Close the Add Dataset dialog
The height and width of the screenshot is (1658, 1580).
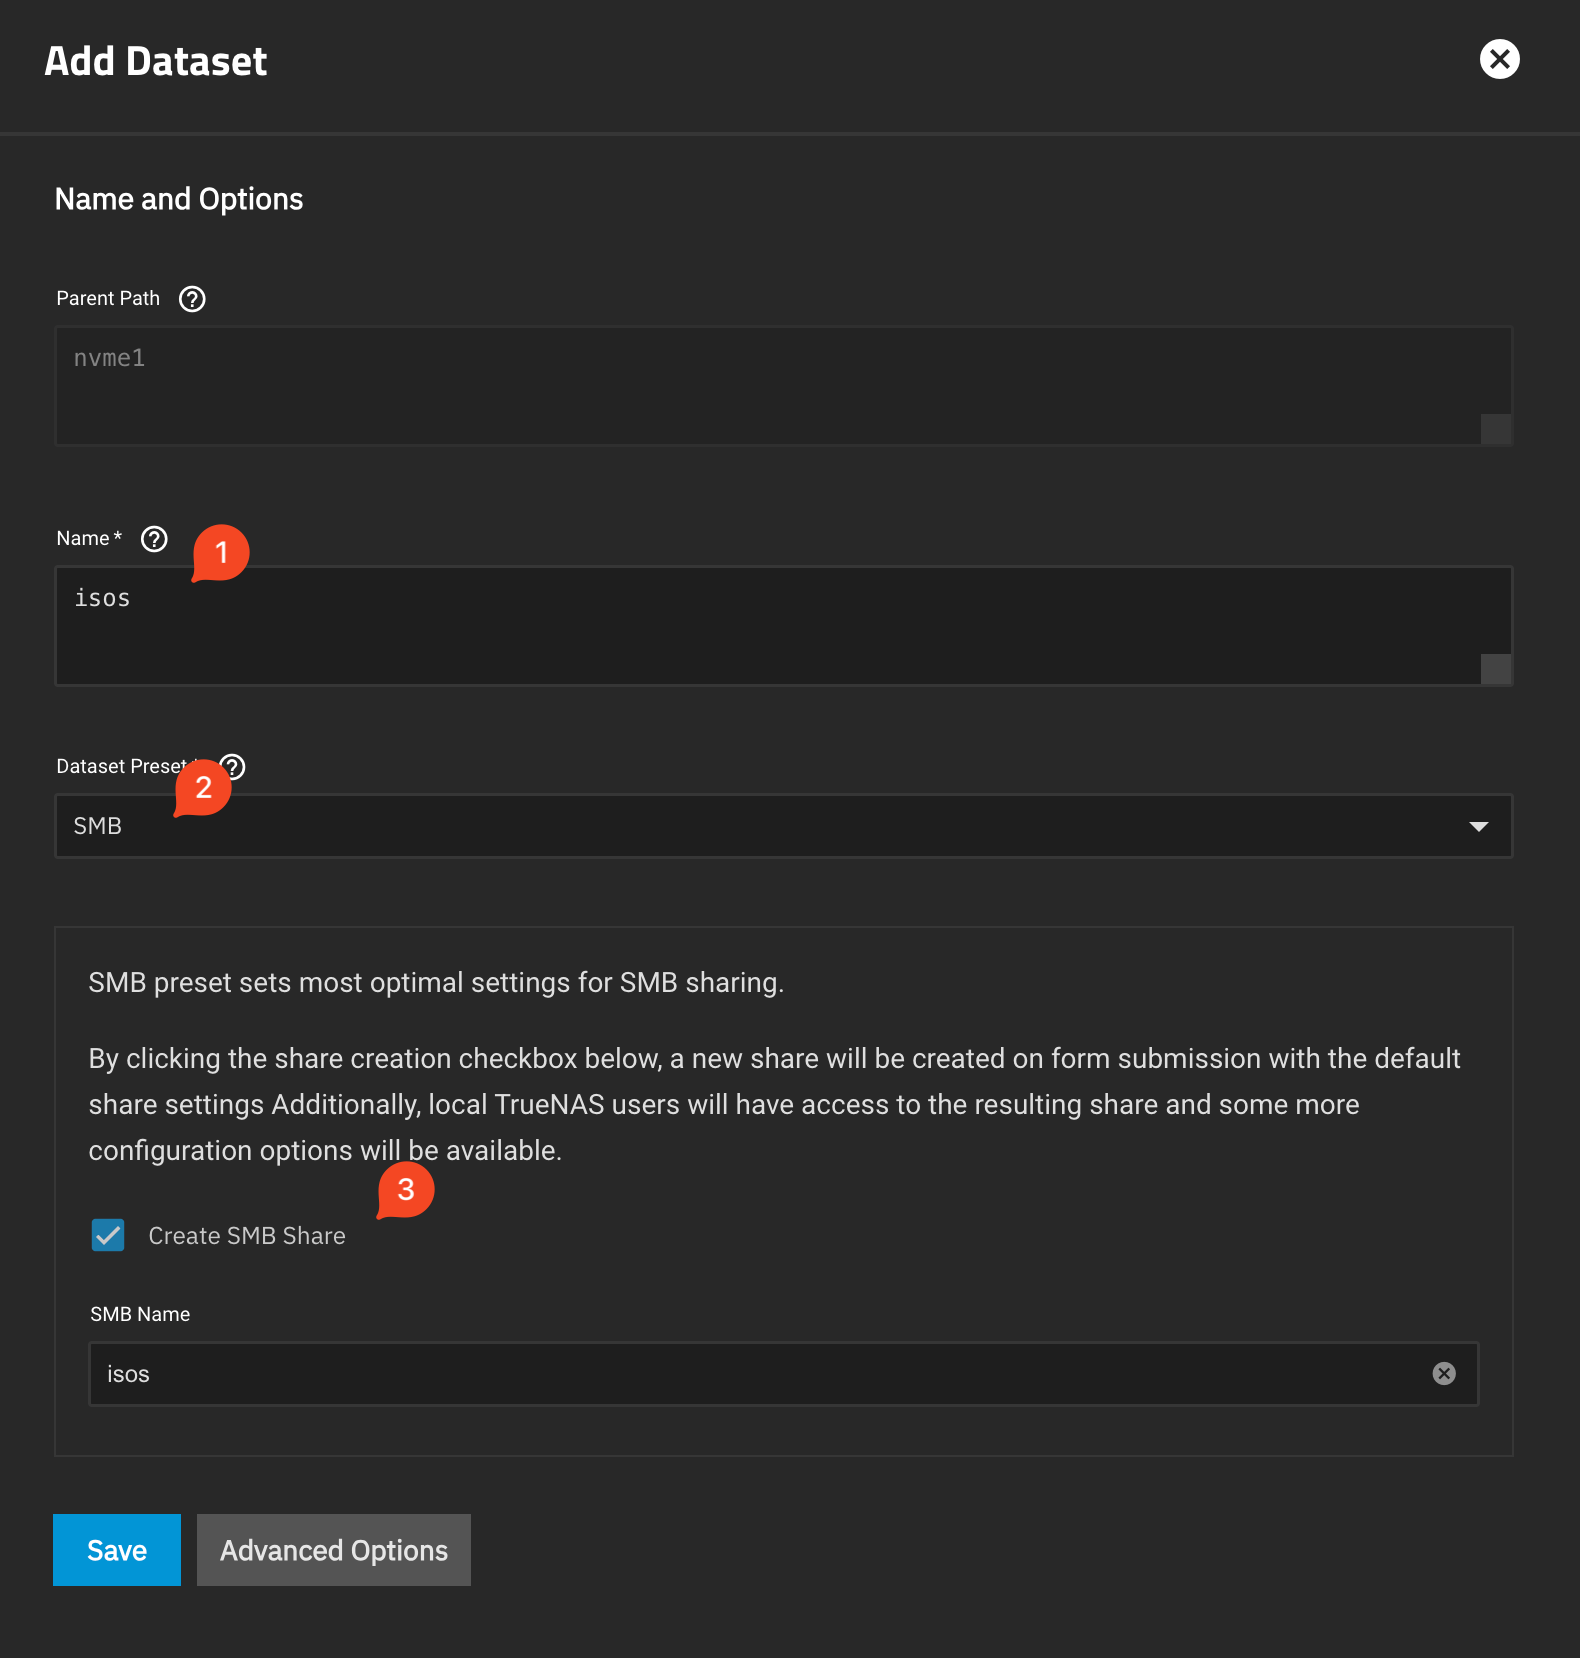pyautogui.click(x=1499, y=59)
